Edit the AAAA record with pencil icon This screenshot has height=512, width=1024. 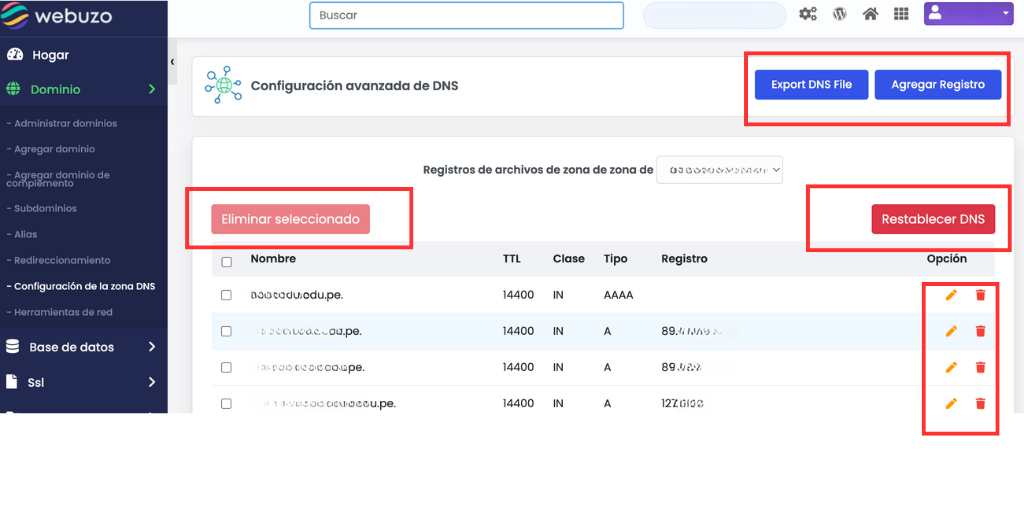coord(951,295)
